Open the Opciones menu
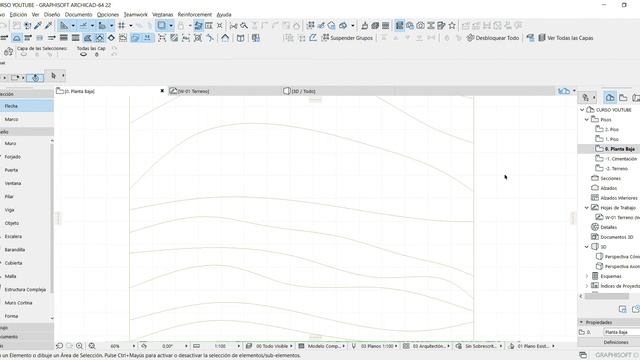 point(108,15)
